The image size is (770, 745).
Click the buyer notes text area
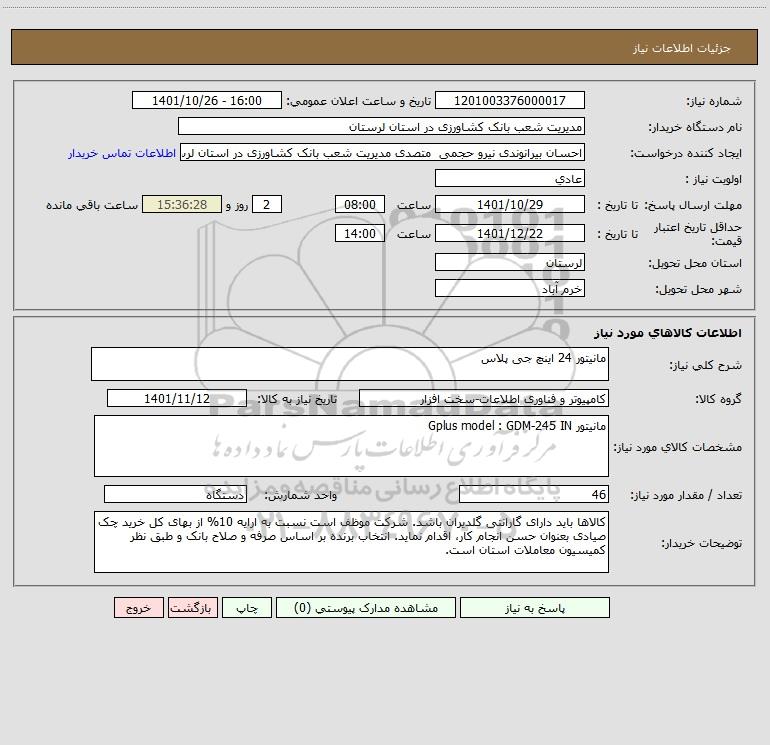351,542
